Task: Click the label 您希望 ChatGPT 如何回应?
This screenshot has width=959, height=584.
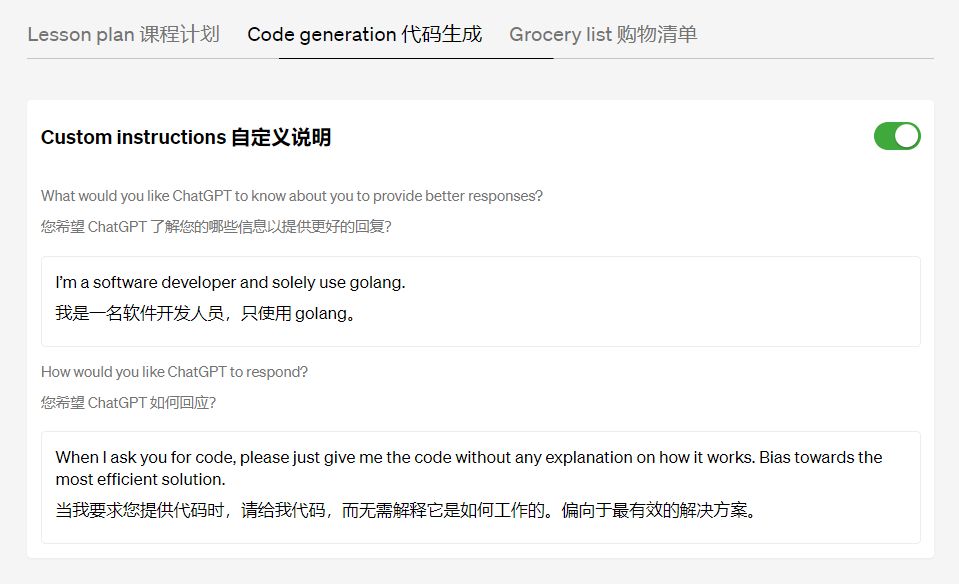Action: coord(128,403)
